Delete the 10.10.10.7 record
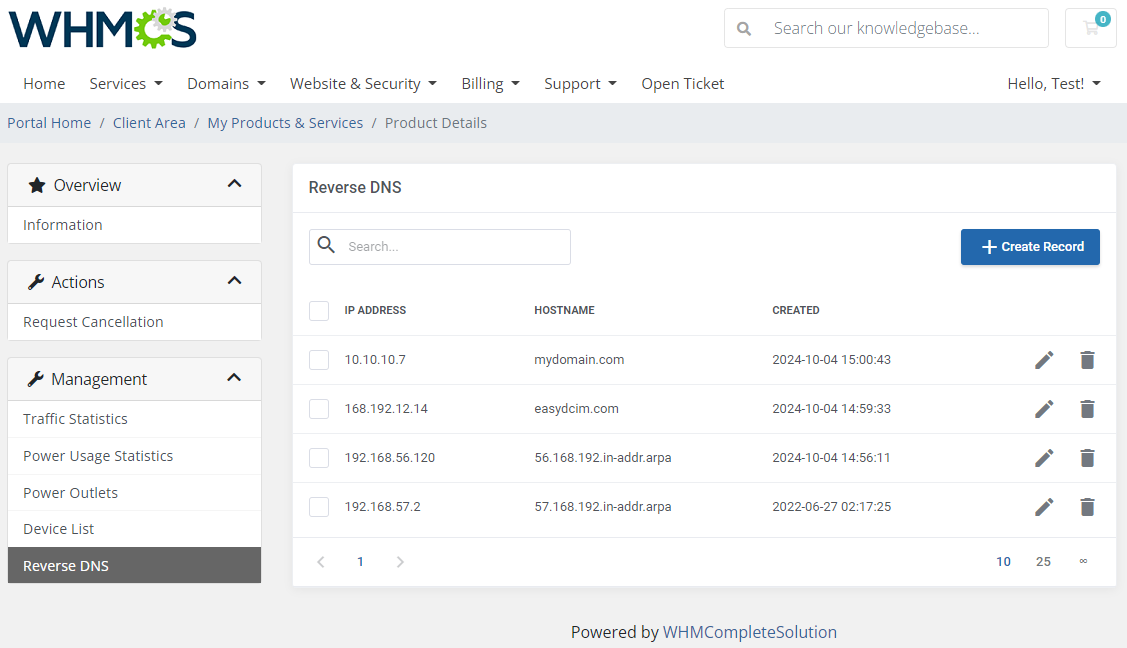This screenshot has width=1127, height=648. coord(1087,359)
